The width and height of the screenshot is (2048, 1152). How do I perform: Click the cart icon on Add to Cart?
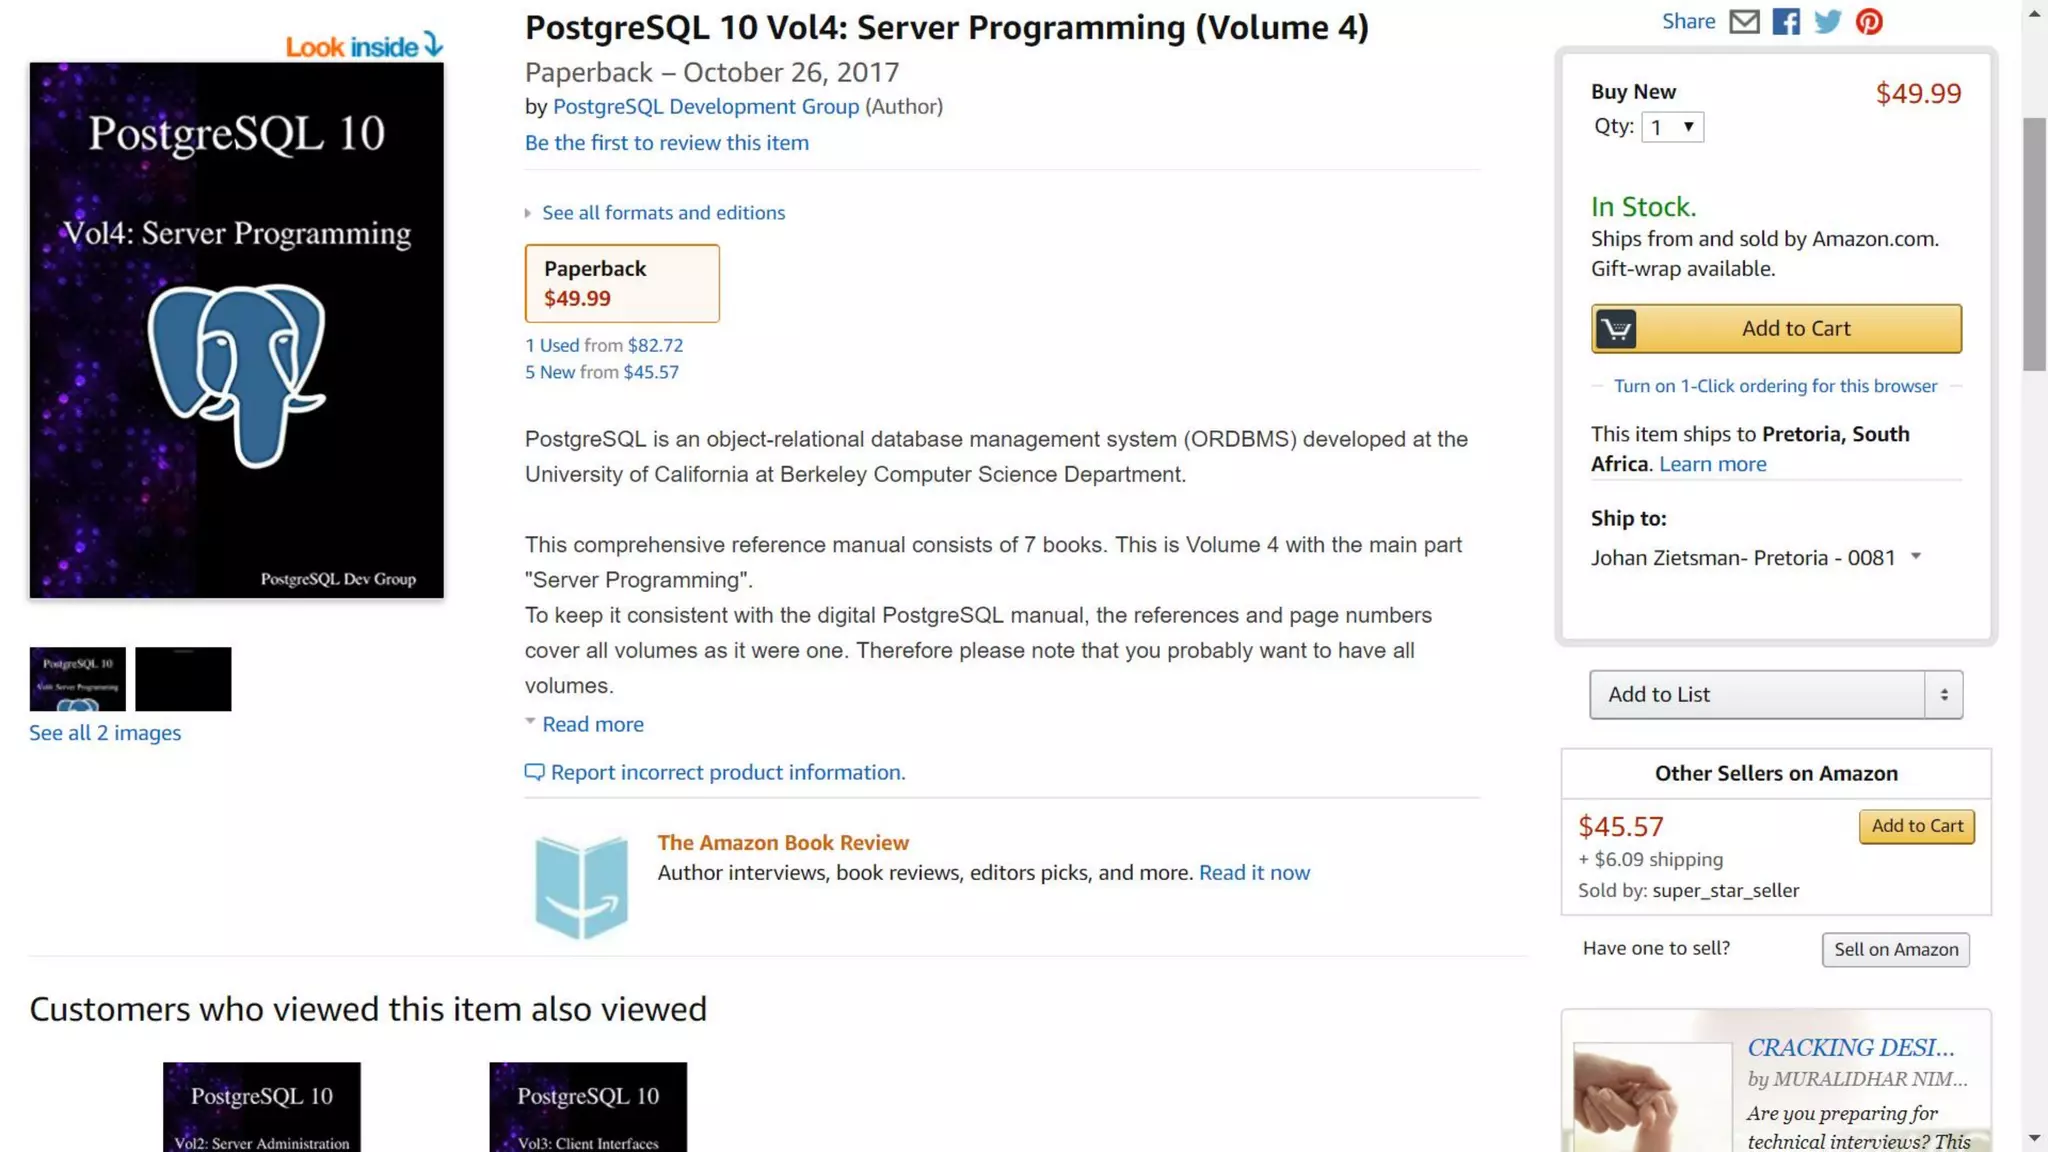pyautogui.click(x=1615, y=329)
